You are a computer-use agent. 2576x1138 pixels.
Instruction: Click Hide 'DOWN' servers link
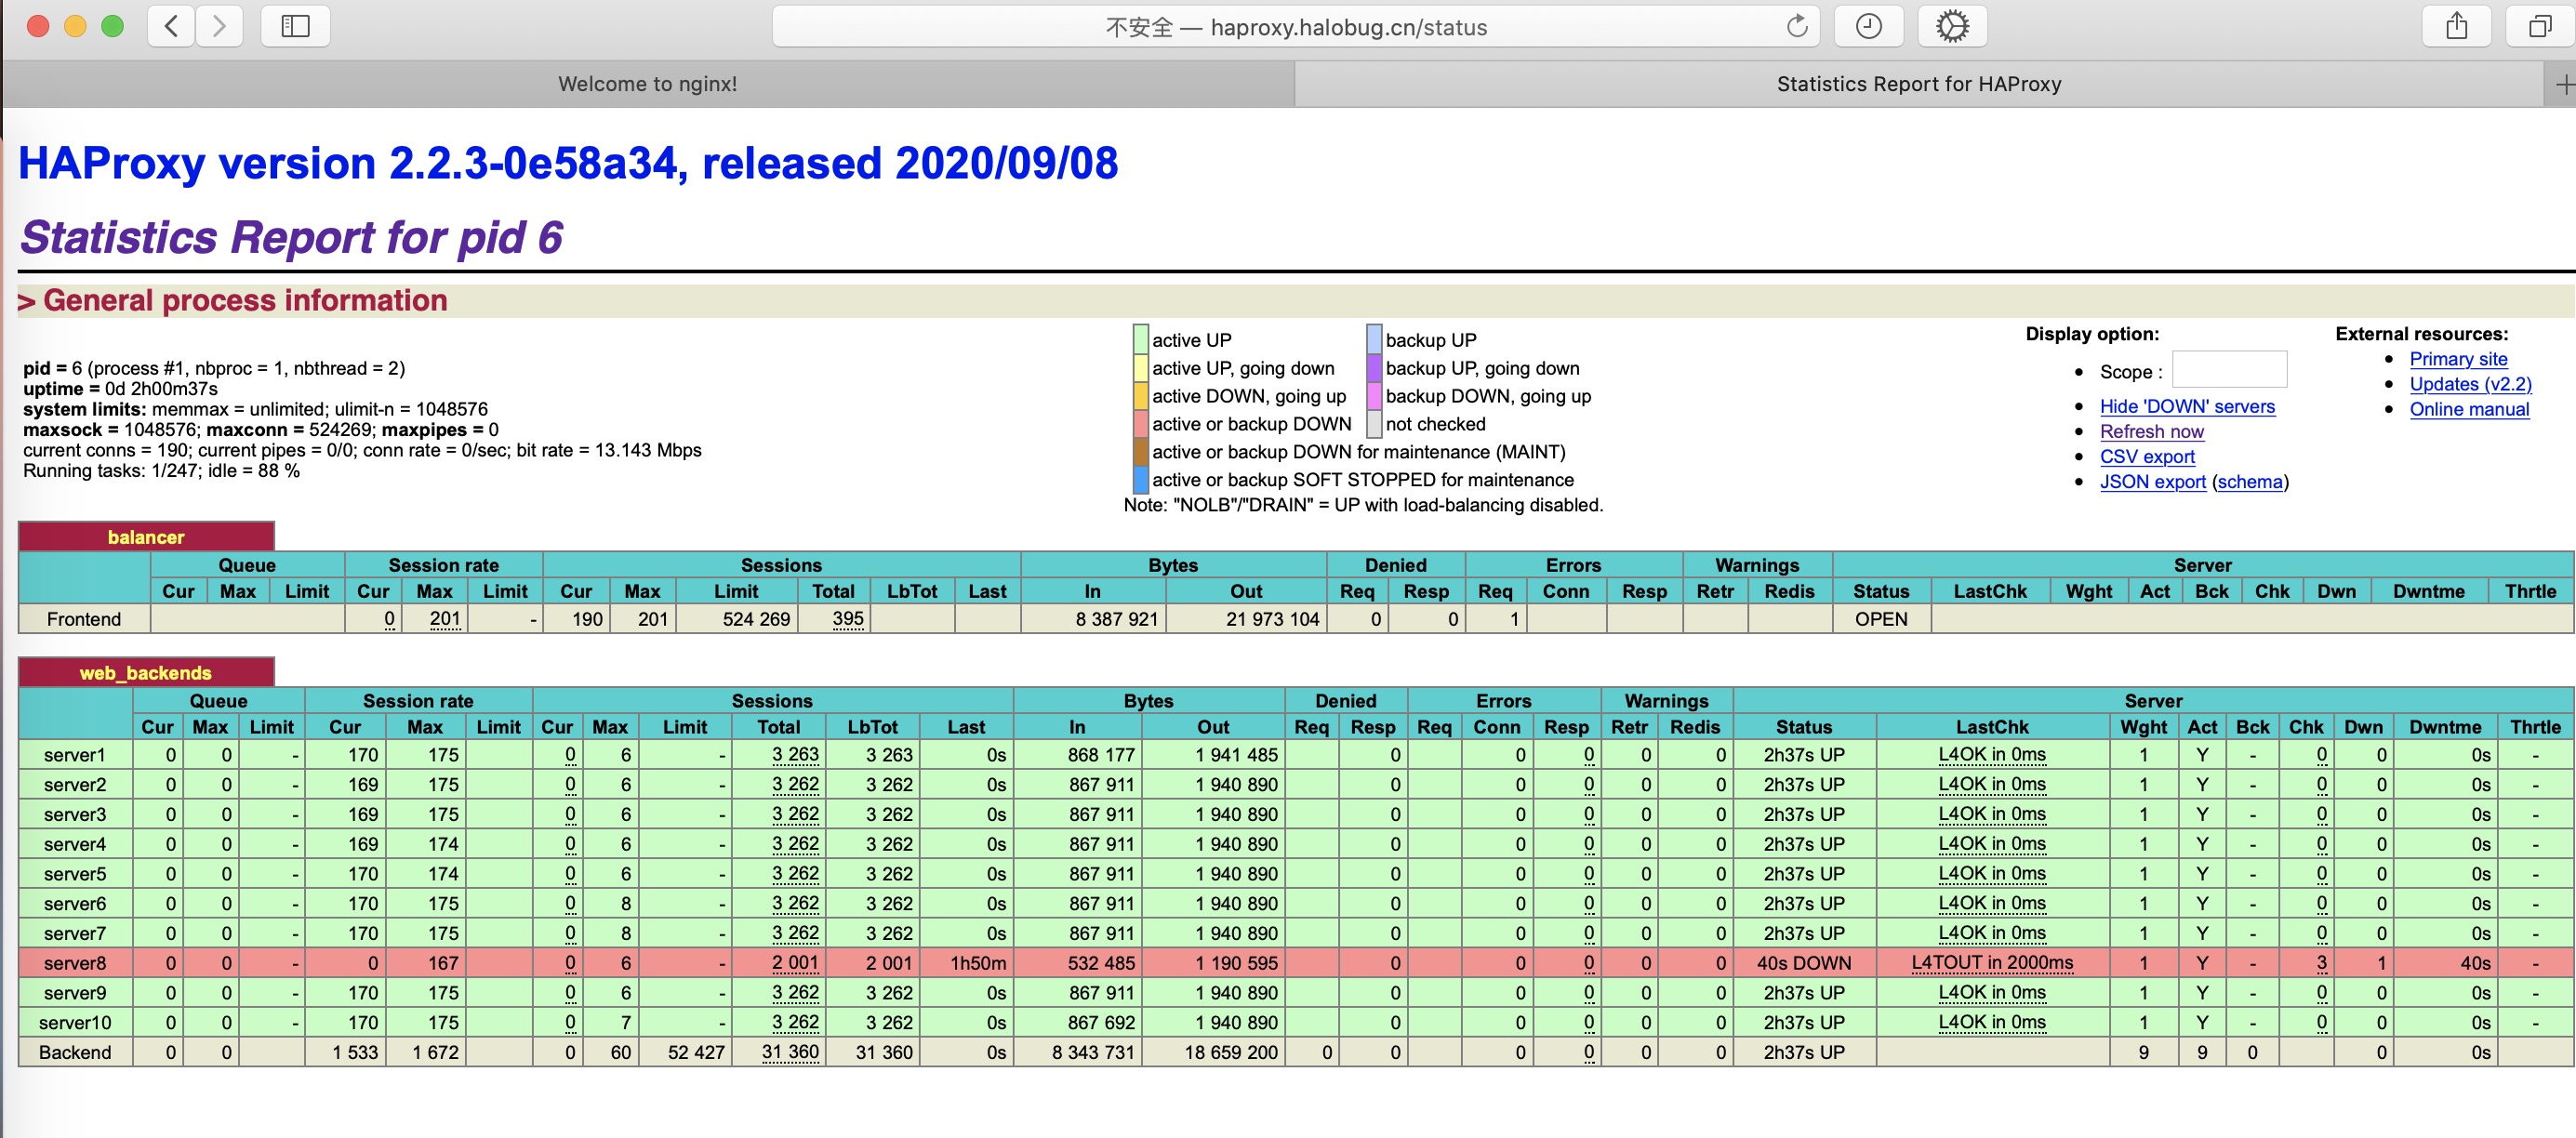pos(2187,406)
